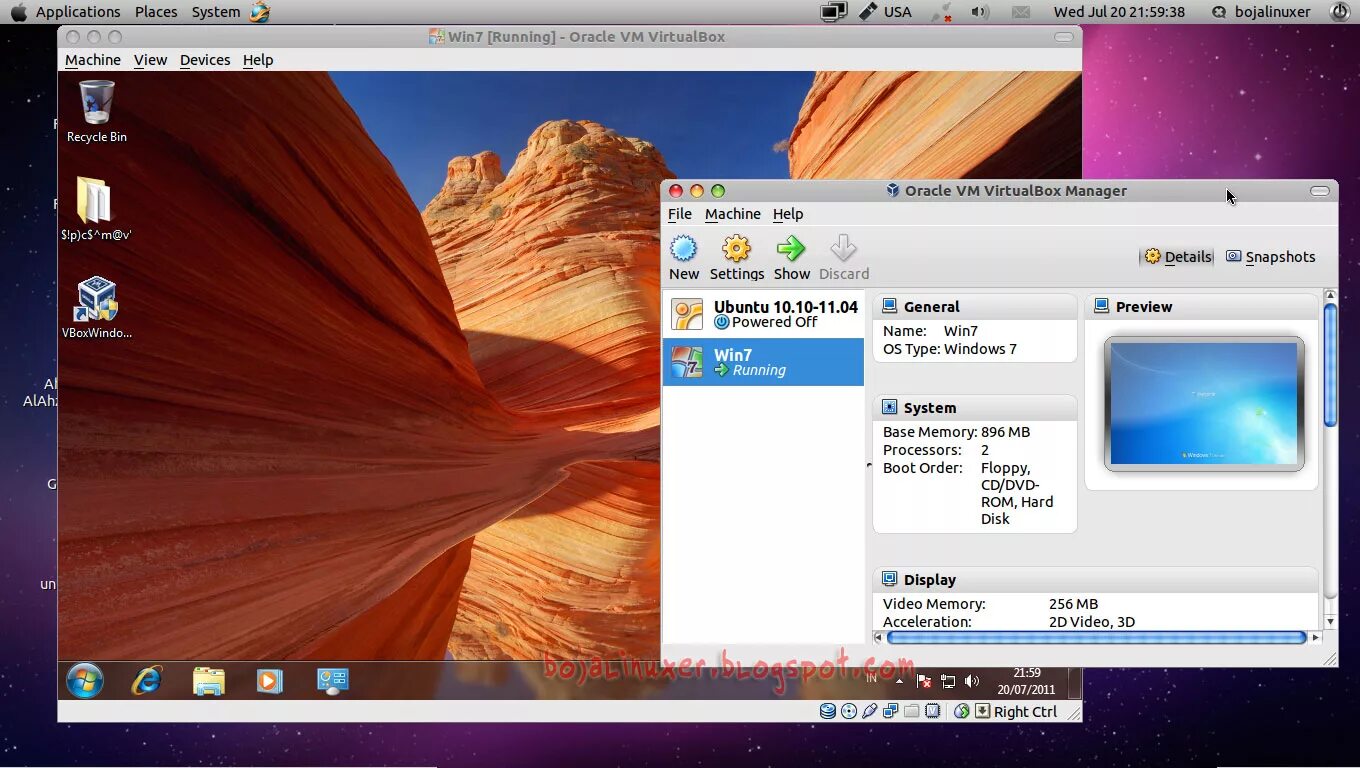The width and height of the screenshot is (1360, 768).
Task: Click the power button in top panel
Action: [x=1340, y=12]
